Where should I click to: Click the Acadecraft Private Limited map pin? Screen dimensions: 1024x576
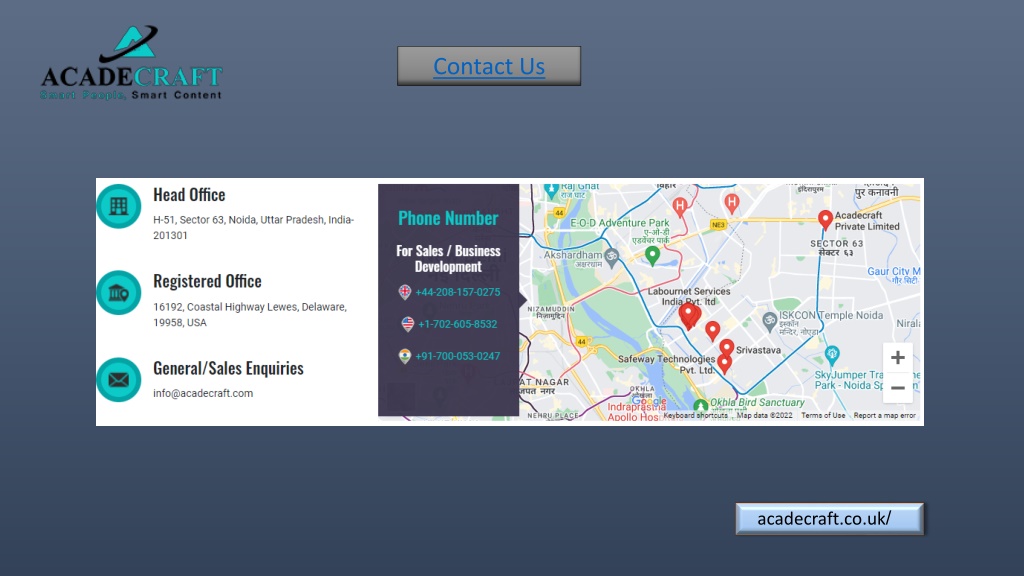(825, 220)
